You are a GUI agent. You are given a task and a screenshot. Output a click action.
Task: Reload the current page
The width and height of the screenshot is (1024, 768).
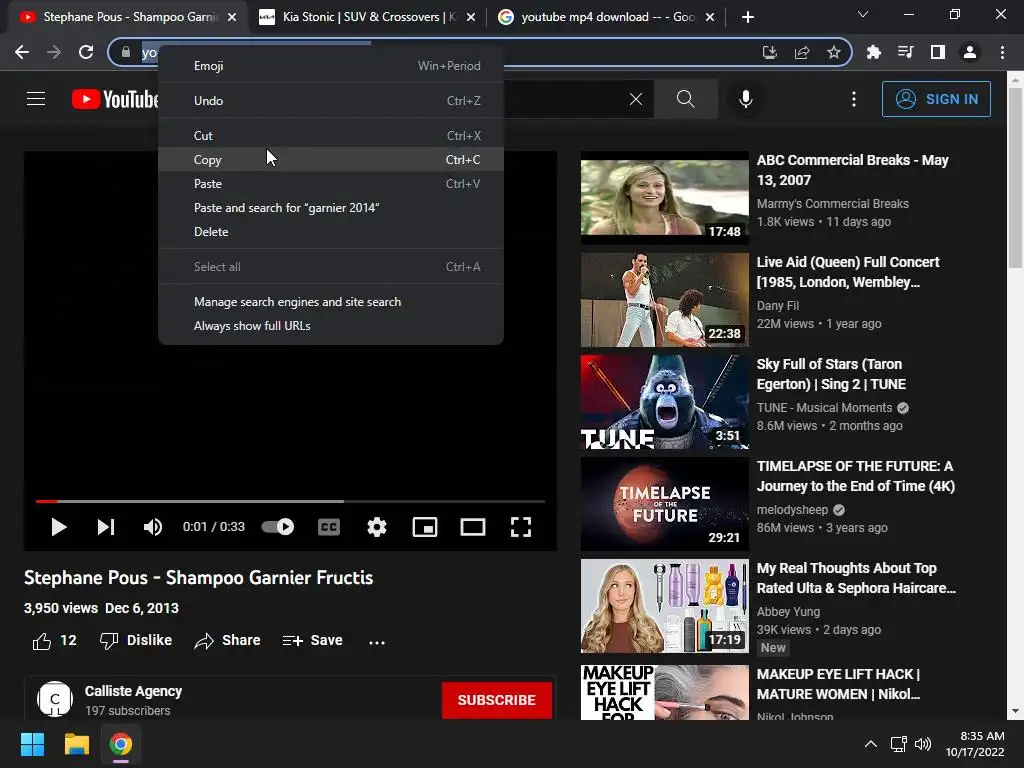click(86, 52)
